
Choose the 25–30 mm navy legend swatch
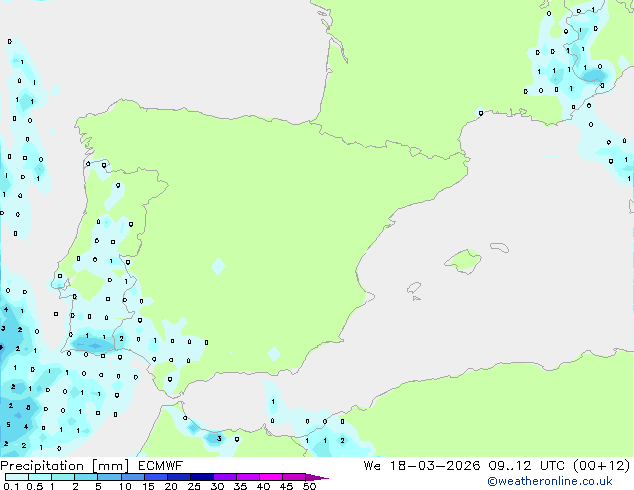(201, 477)
